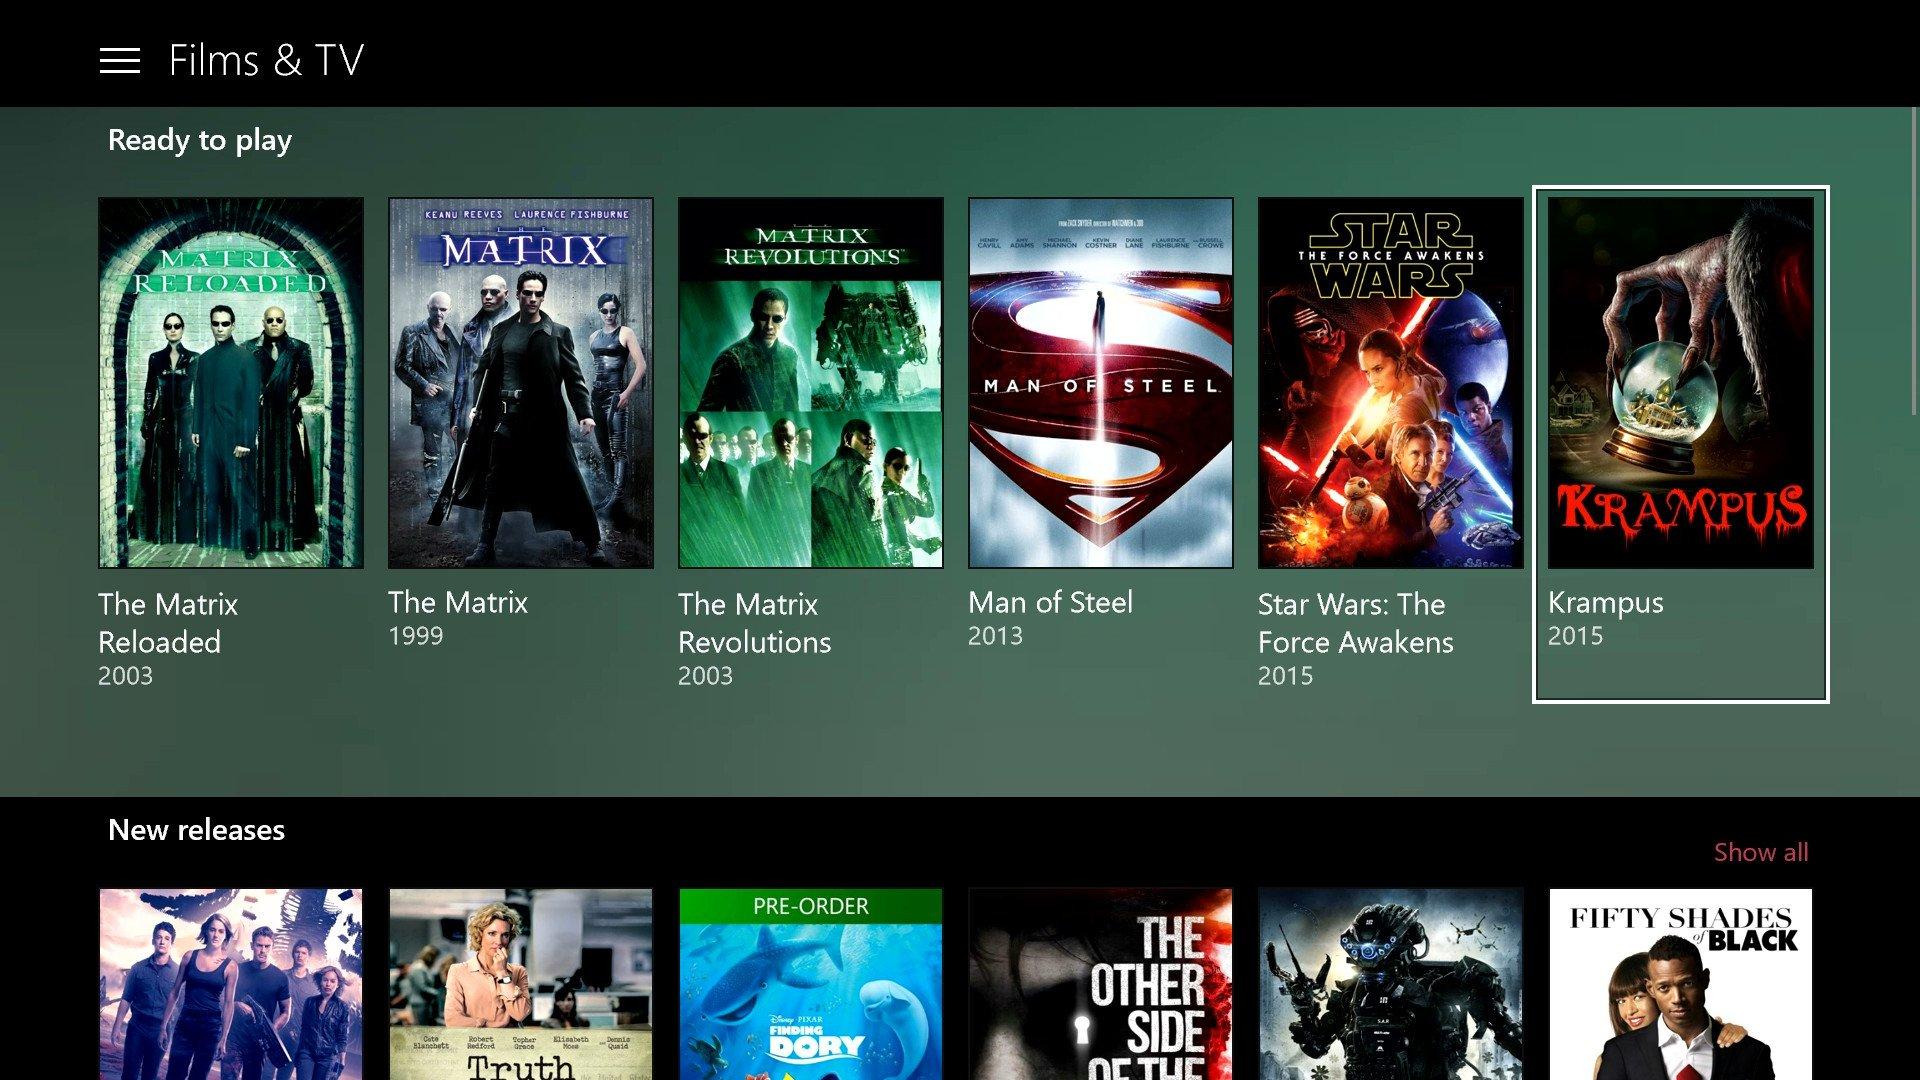Select the highlighted Krampus poster
This screenshot has height=1080, width=1920.
1680,383
